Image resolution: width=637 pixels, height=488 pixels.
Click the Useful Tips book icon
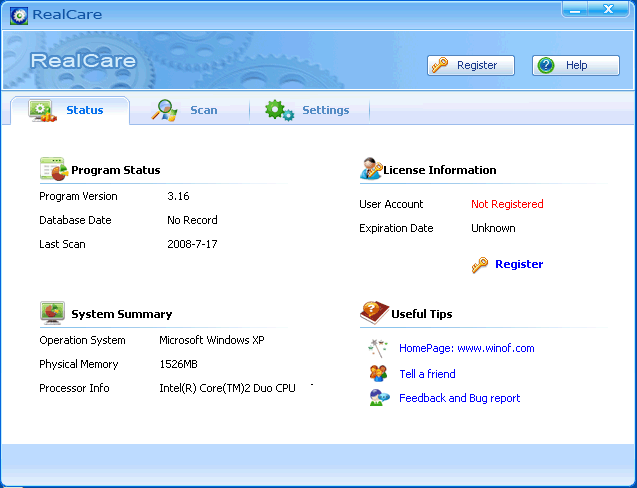374,312
